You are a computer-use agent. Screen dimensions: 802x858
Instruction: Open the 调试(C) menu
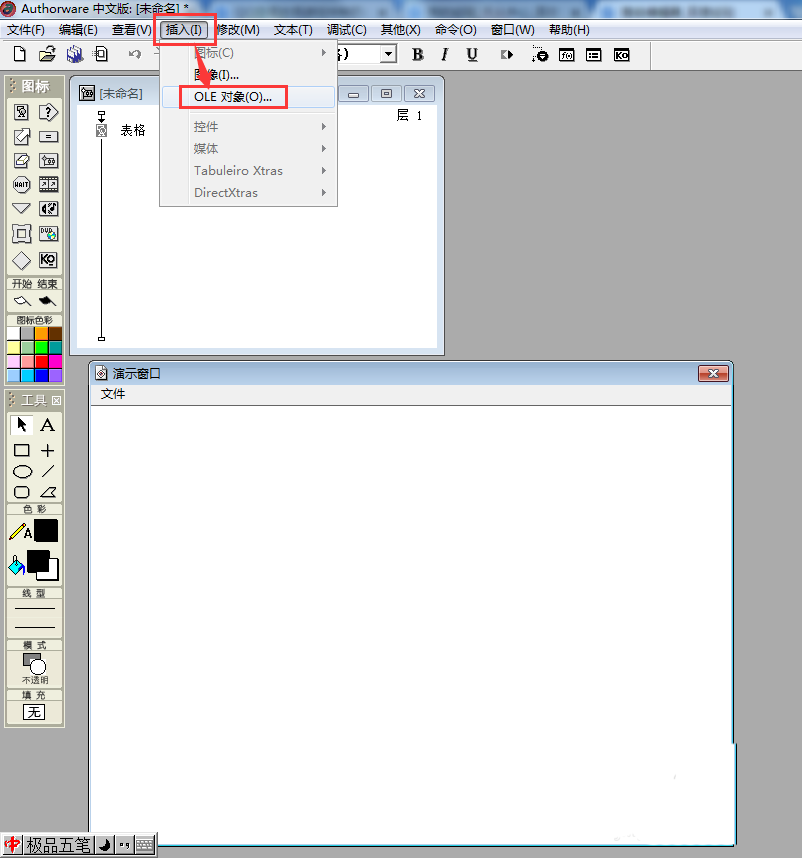tap(346, 30)
